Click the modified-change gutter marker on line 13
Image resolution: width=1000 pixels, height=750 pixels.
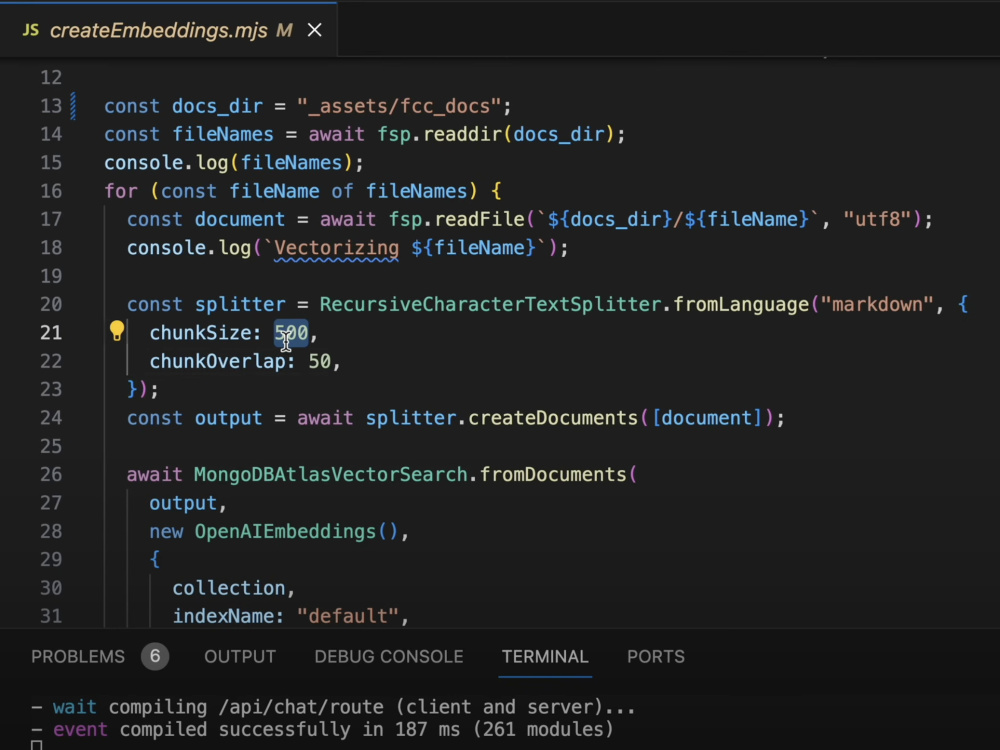click(73, 106)
